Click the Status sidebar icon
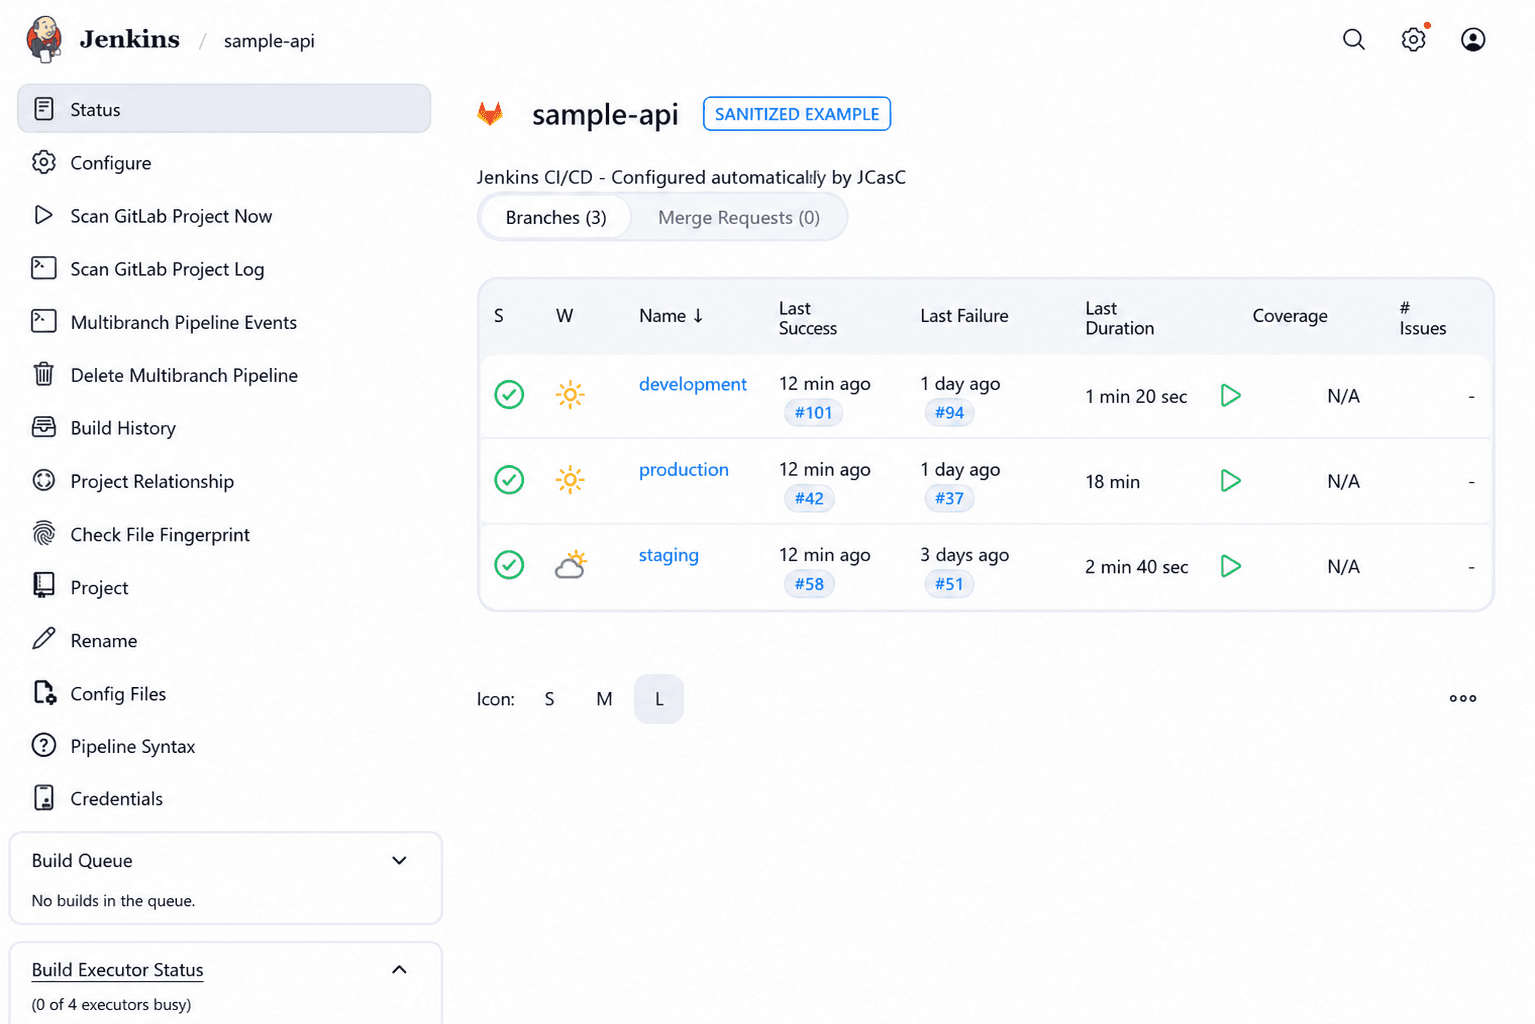Screen dimensions: 1535x1024 [x=44, y=109]
